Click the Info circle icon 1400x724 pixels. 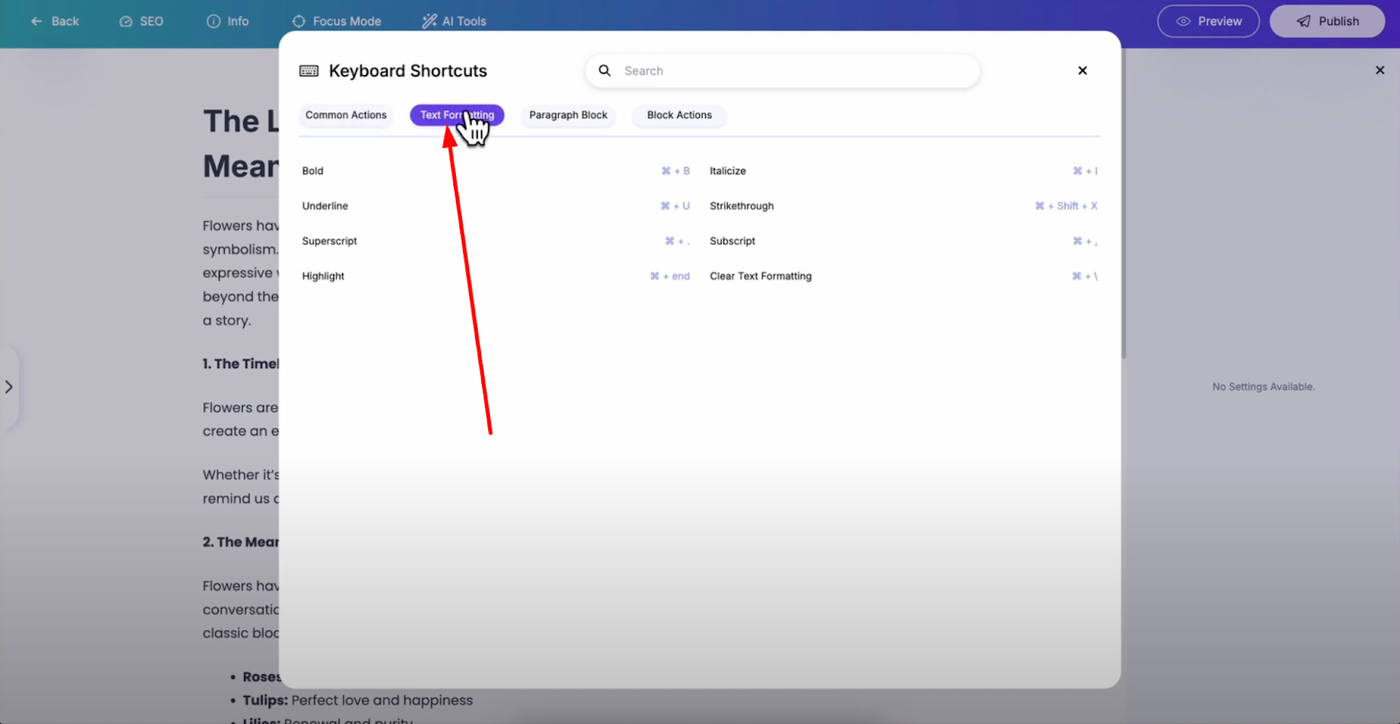[213, 21]
